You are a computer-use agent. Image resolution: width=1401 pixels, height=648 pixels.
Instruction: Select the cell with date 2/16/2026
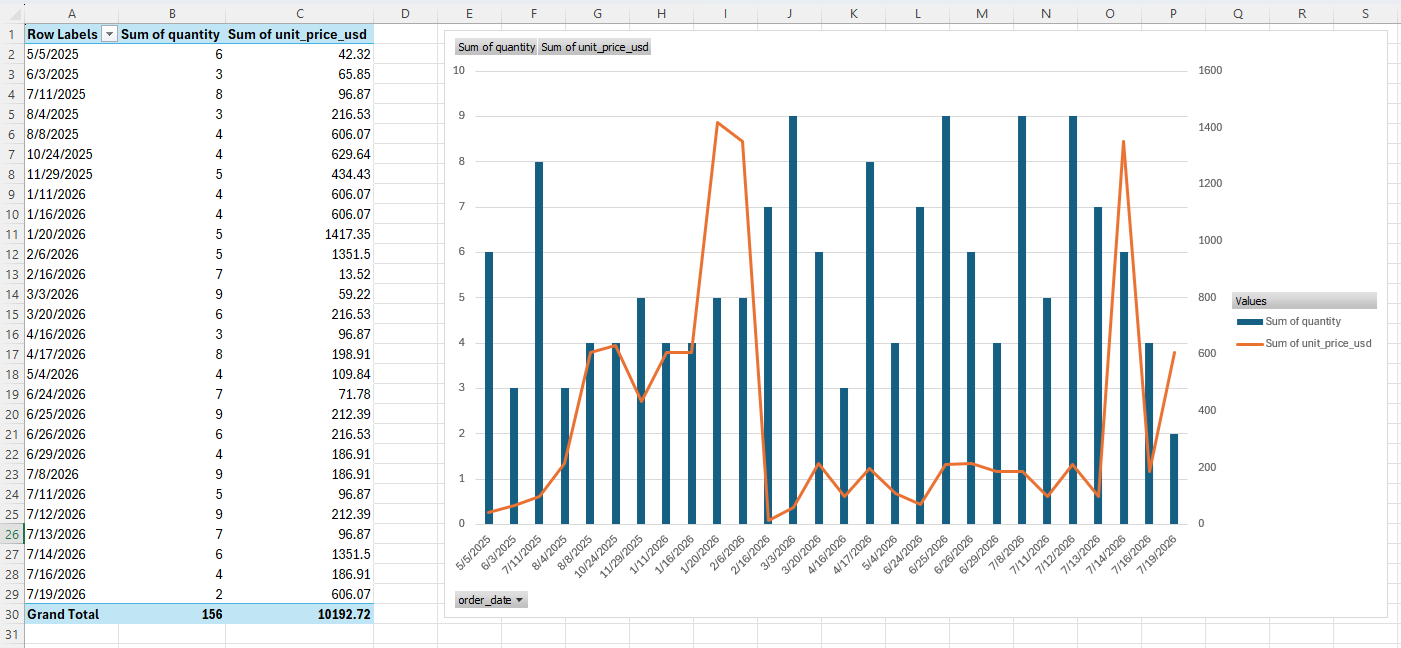tap(71, 274)
